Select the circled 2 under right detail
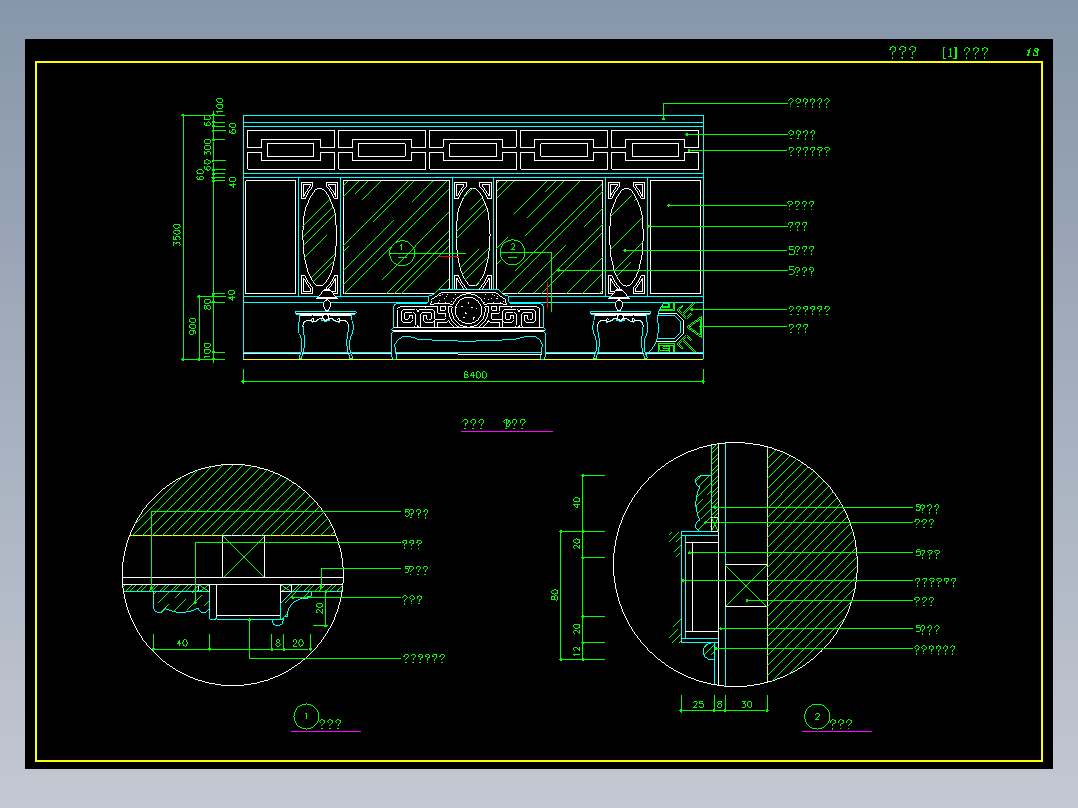 817,717
